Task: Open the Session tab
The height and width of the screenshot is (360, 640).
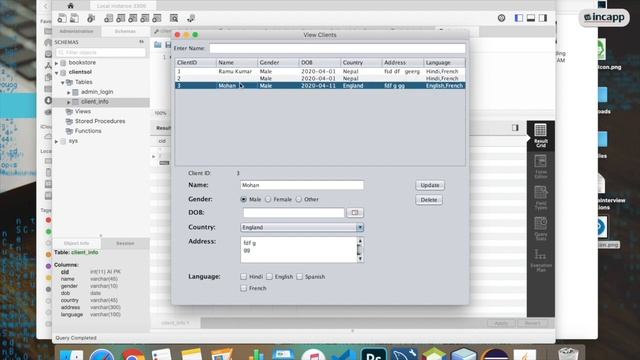Action: click(x=125, y=243)
